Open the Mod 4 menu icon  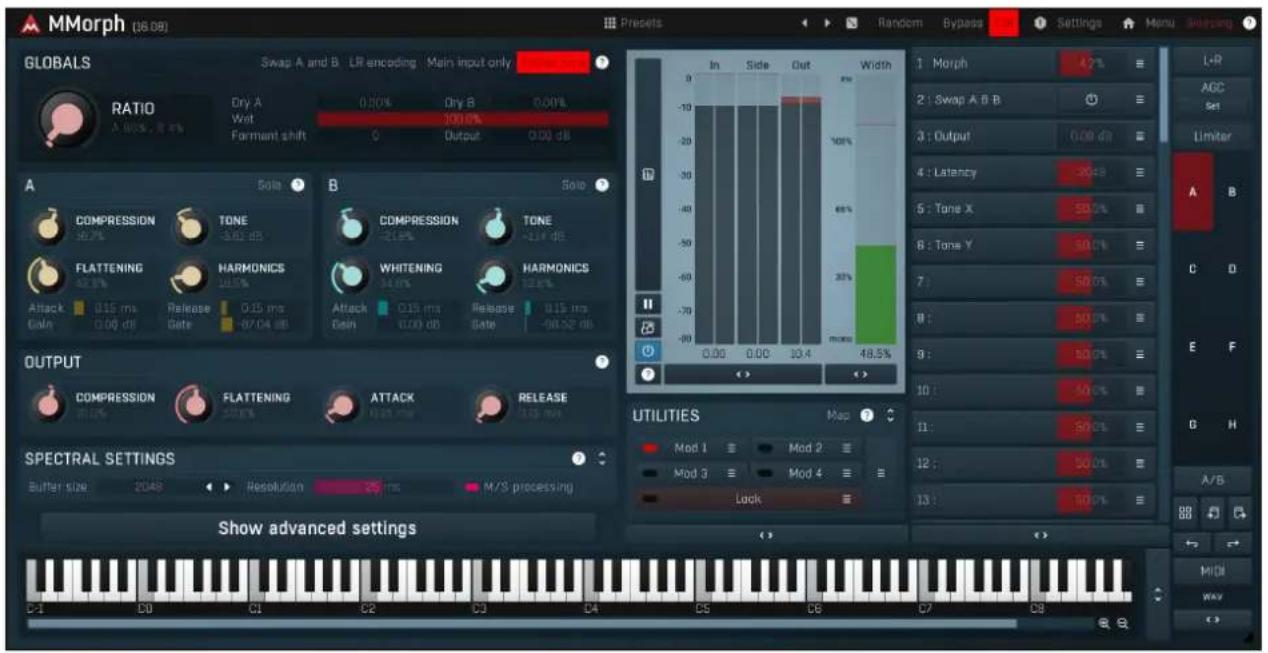pos(846,473)
